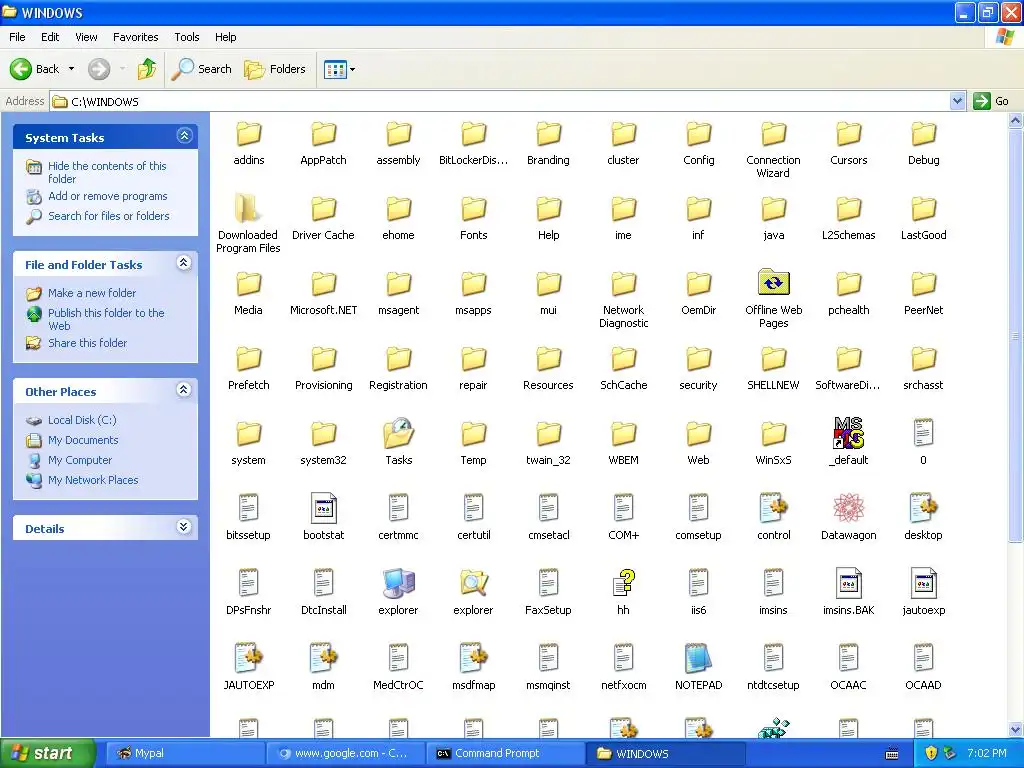Select the Datawagon file icon
The height and width of the screenshot is (768, 1024).
pos(848,508)
